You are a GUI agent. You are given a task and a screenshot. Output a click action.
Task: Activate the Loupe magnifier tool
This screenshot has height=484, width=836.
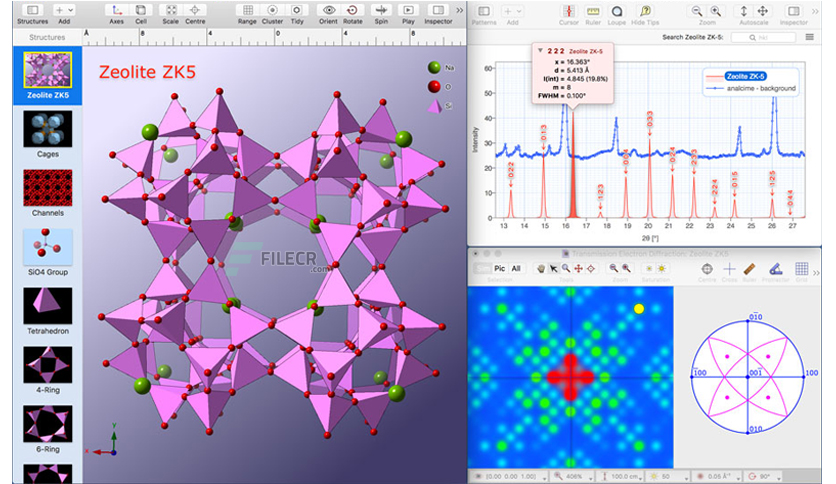click(617, 11)
